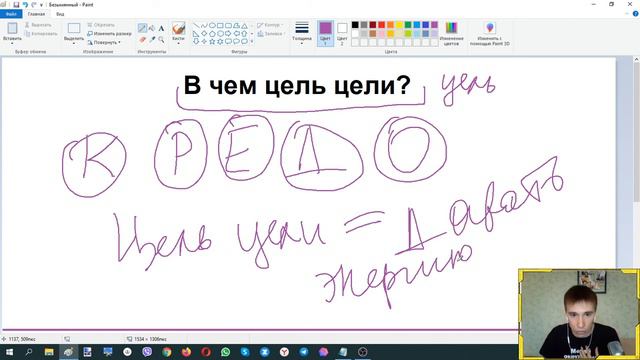
Task: Pick the black color swatch
Action: [x=355, y=25]
